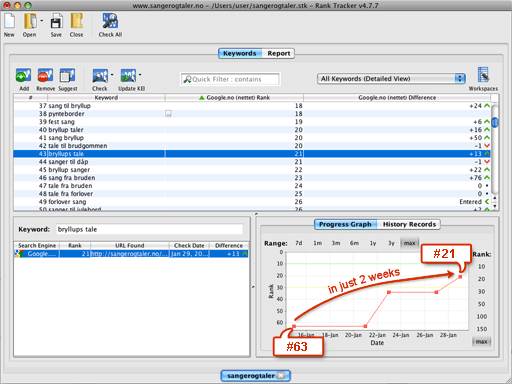This screenshot has height=384, width=512.
Task: Set graph range to 3y
Action: click(x=391, y=243)
